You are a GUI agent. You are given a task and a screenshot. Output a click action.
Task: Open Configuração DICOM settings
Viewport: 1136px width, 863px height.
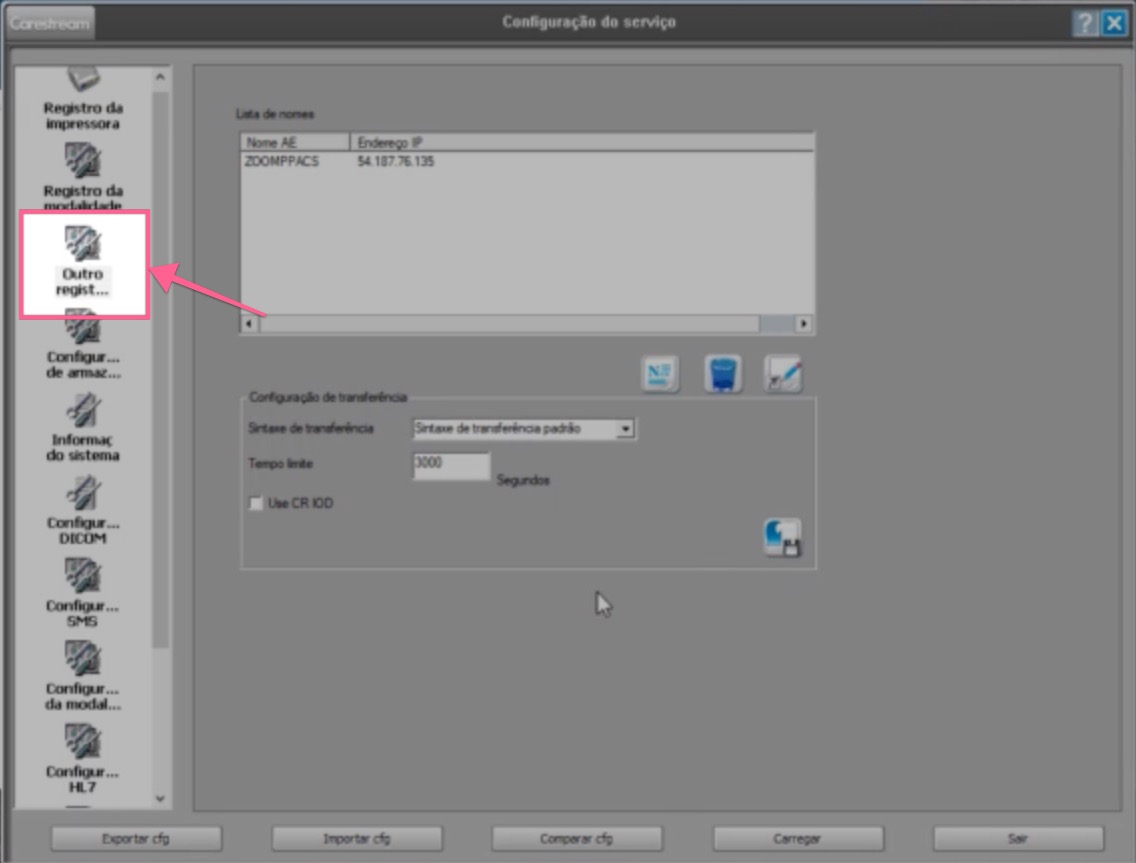82,510
